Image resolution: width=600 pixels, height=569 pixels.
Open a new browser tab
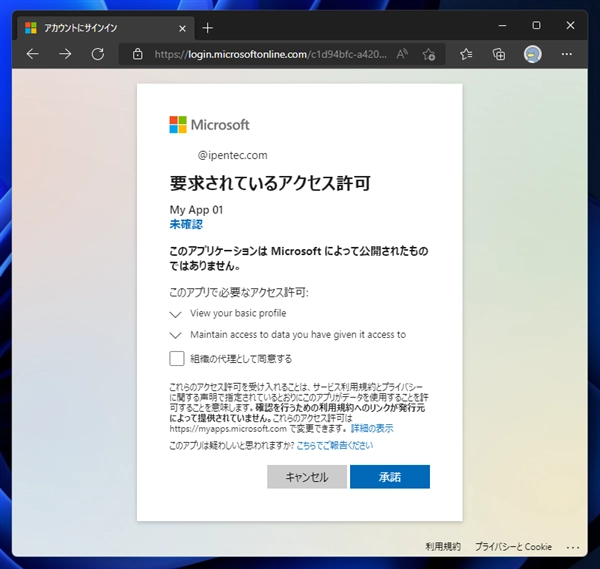[x=207, y=28]
